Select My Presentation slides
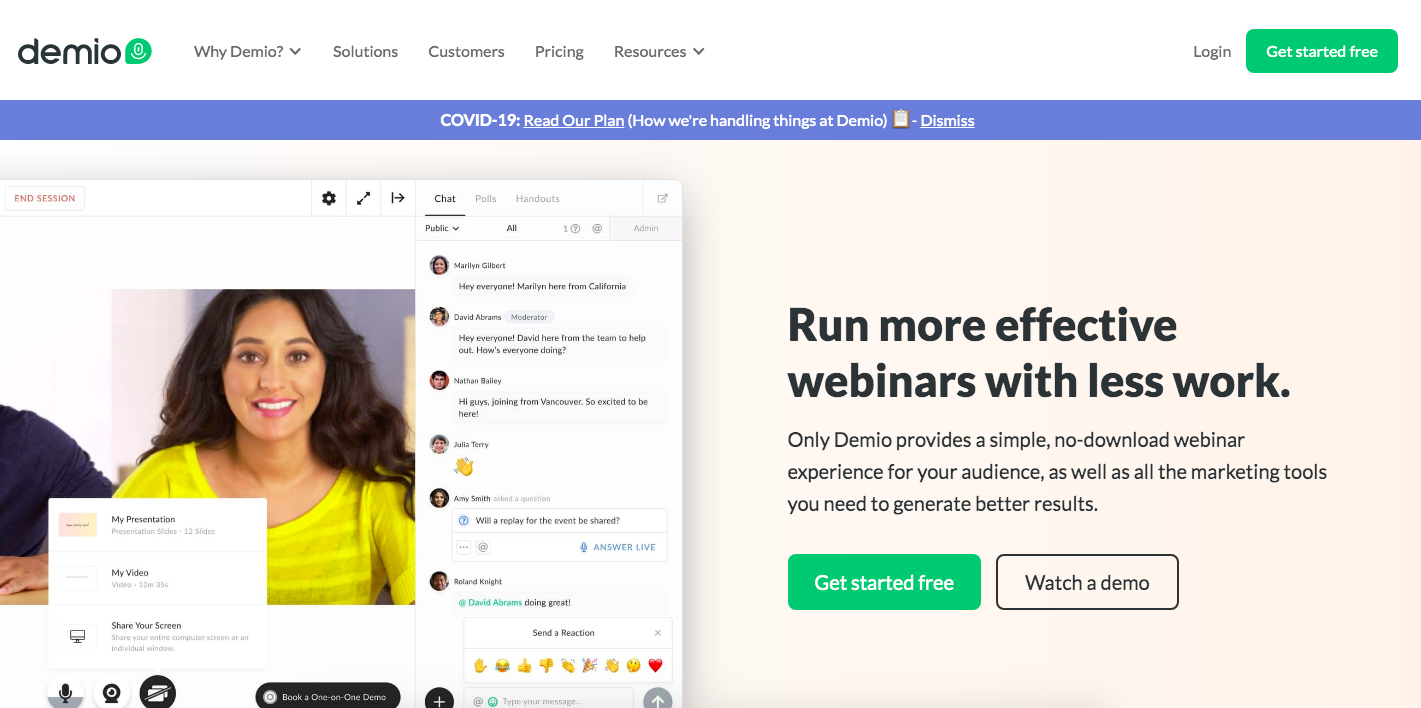This screenshot has width=1421, height=708. pos(158,525)
